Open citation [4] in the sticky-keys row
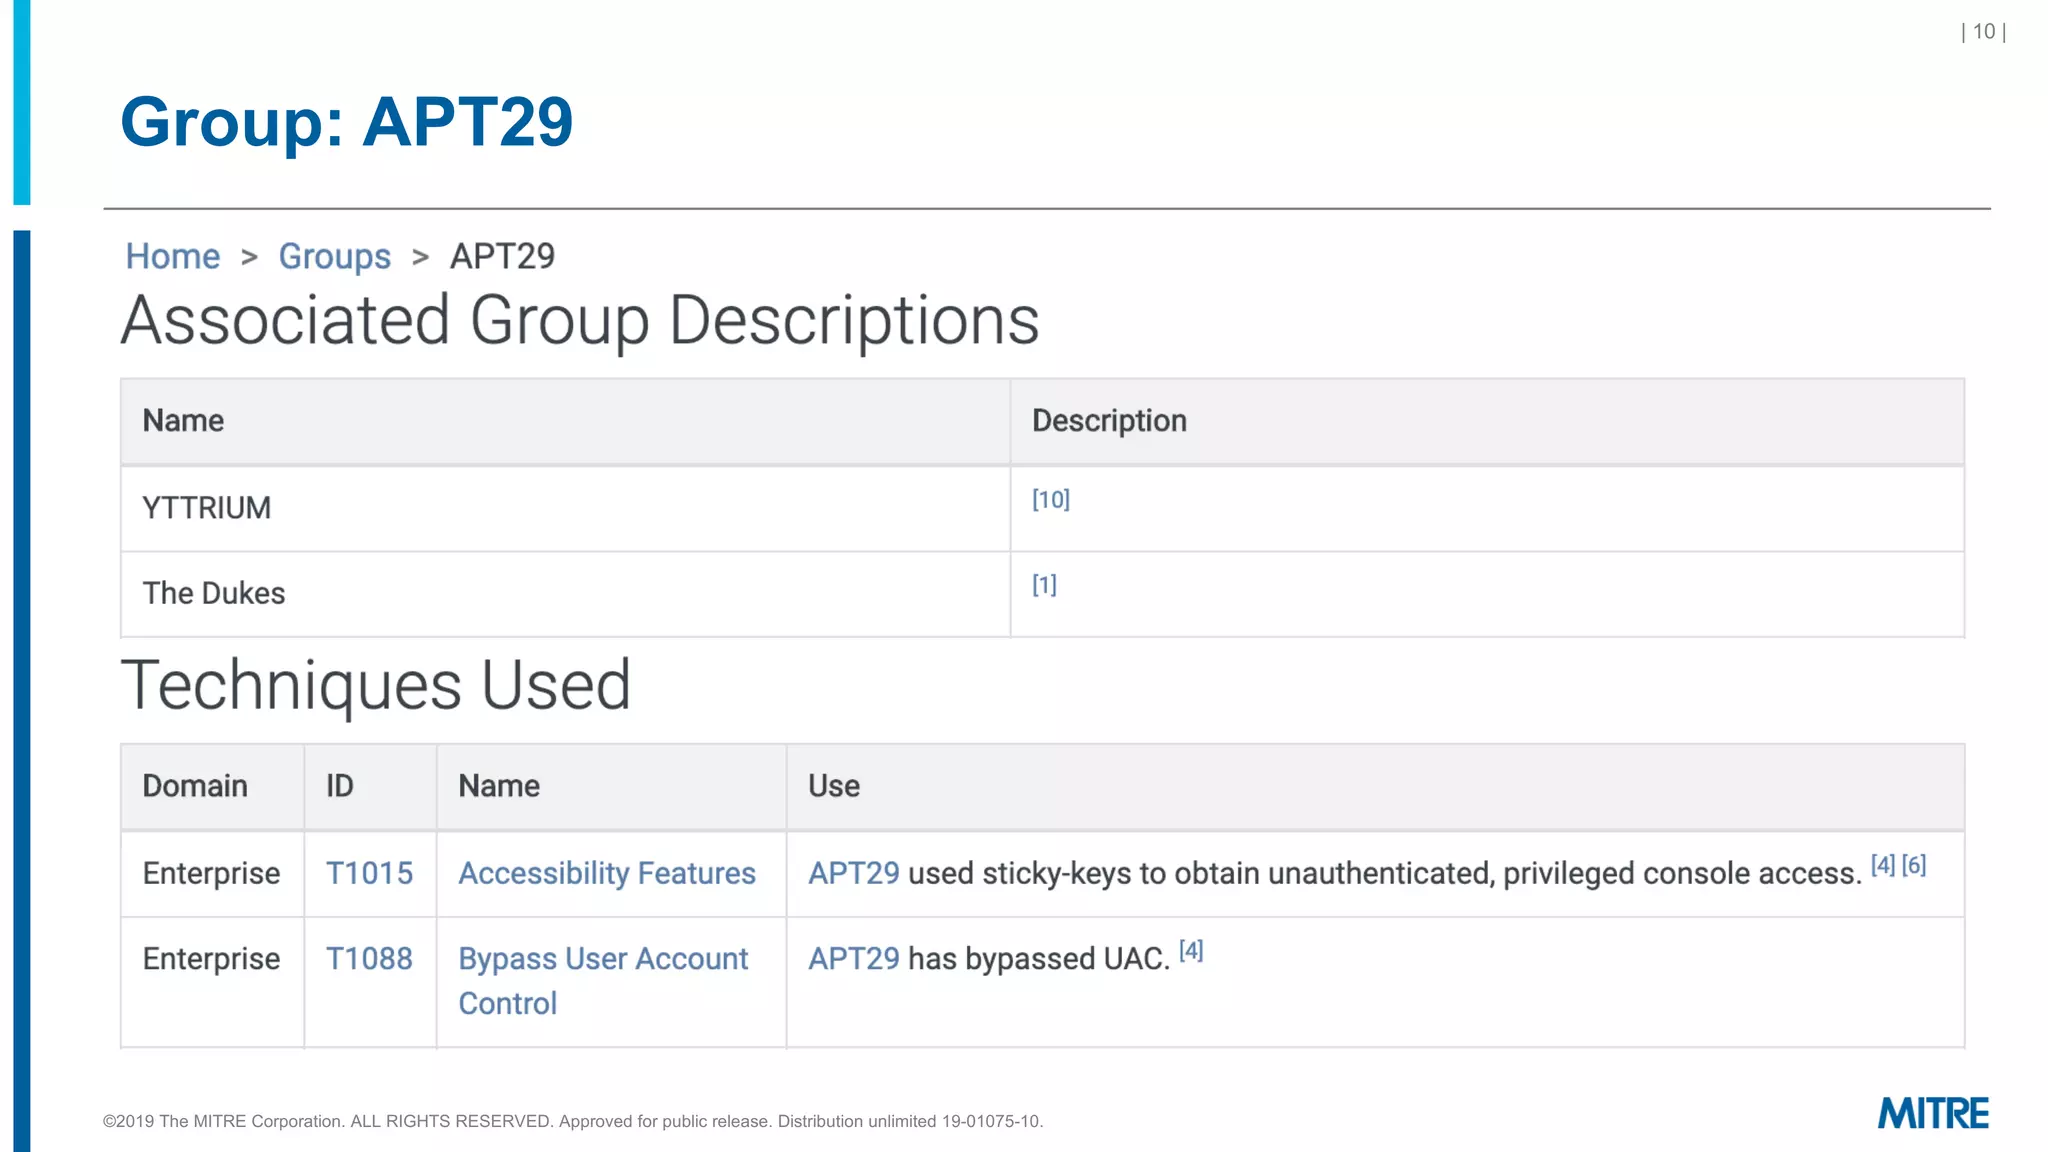 point(1883,865)
